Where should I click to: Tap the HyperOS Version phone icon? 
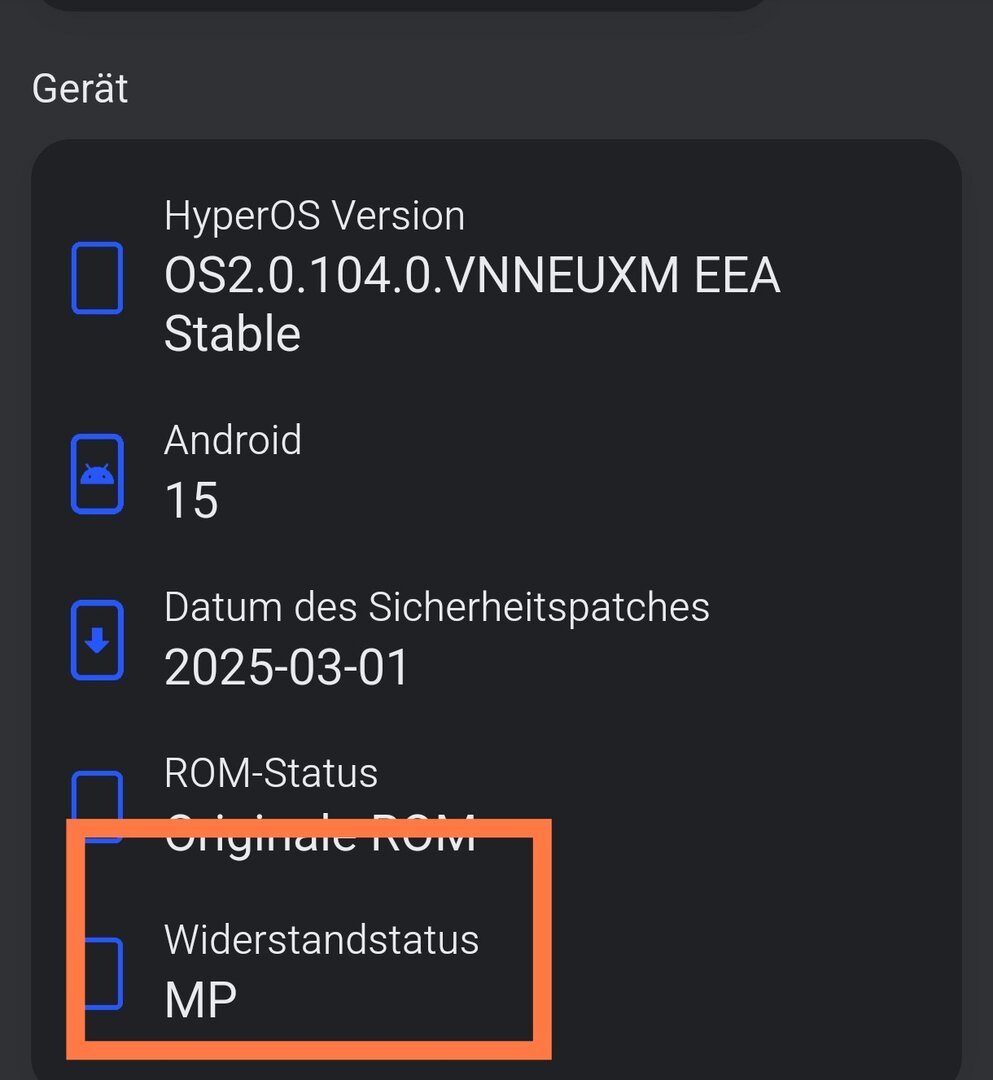tap(97, 278)
